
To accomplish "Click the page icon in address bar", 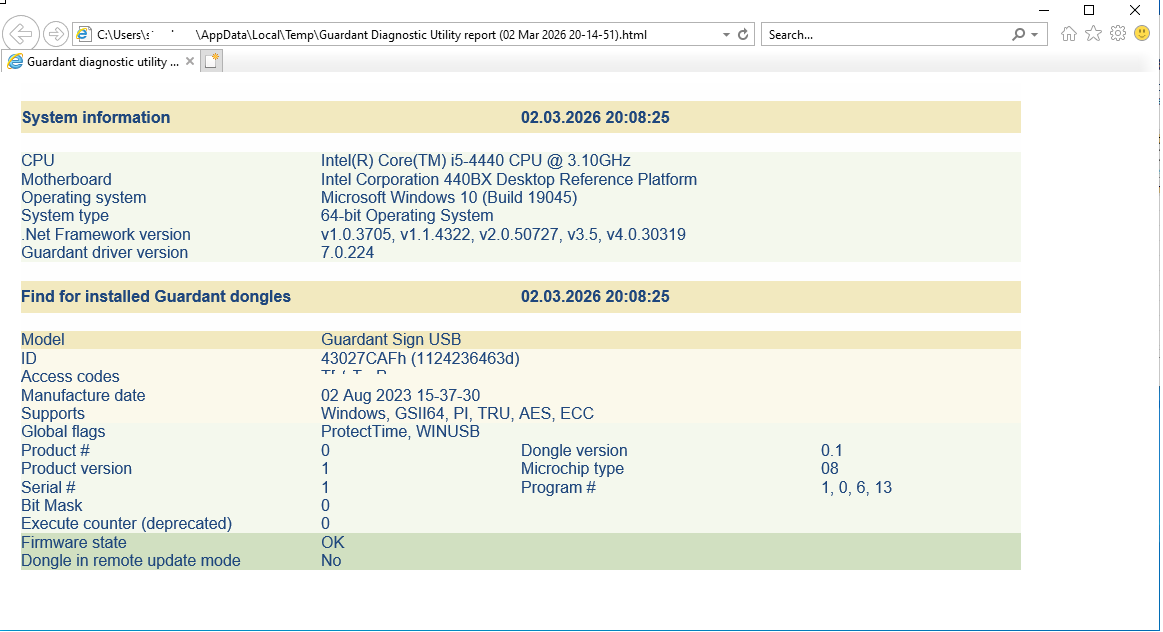I will [x=85, y=34].
